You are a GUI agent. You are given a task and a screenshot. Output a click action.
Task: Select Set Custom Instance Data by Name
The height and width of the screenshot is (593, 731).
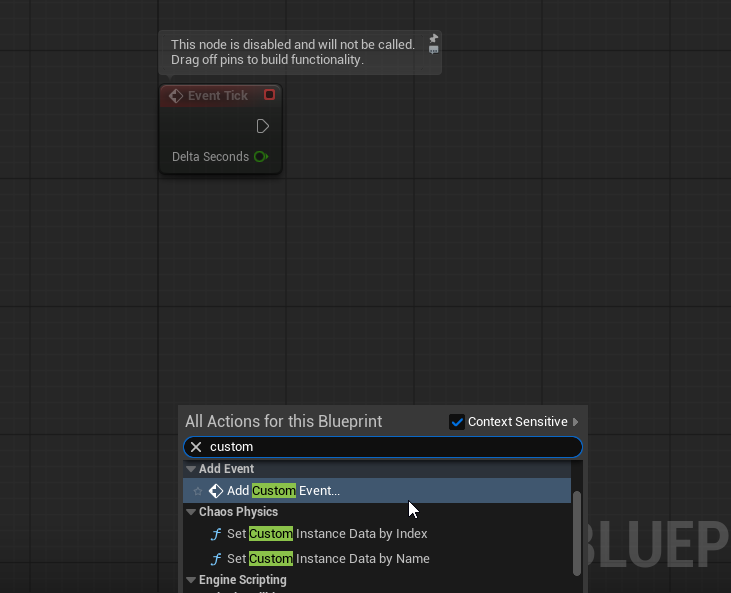pyautogui.click(x=377, y=559)
